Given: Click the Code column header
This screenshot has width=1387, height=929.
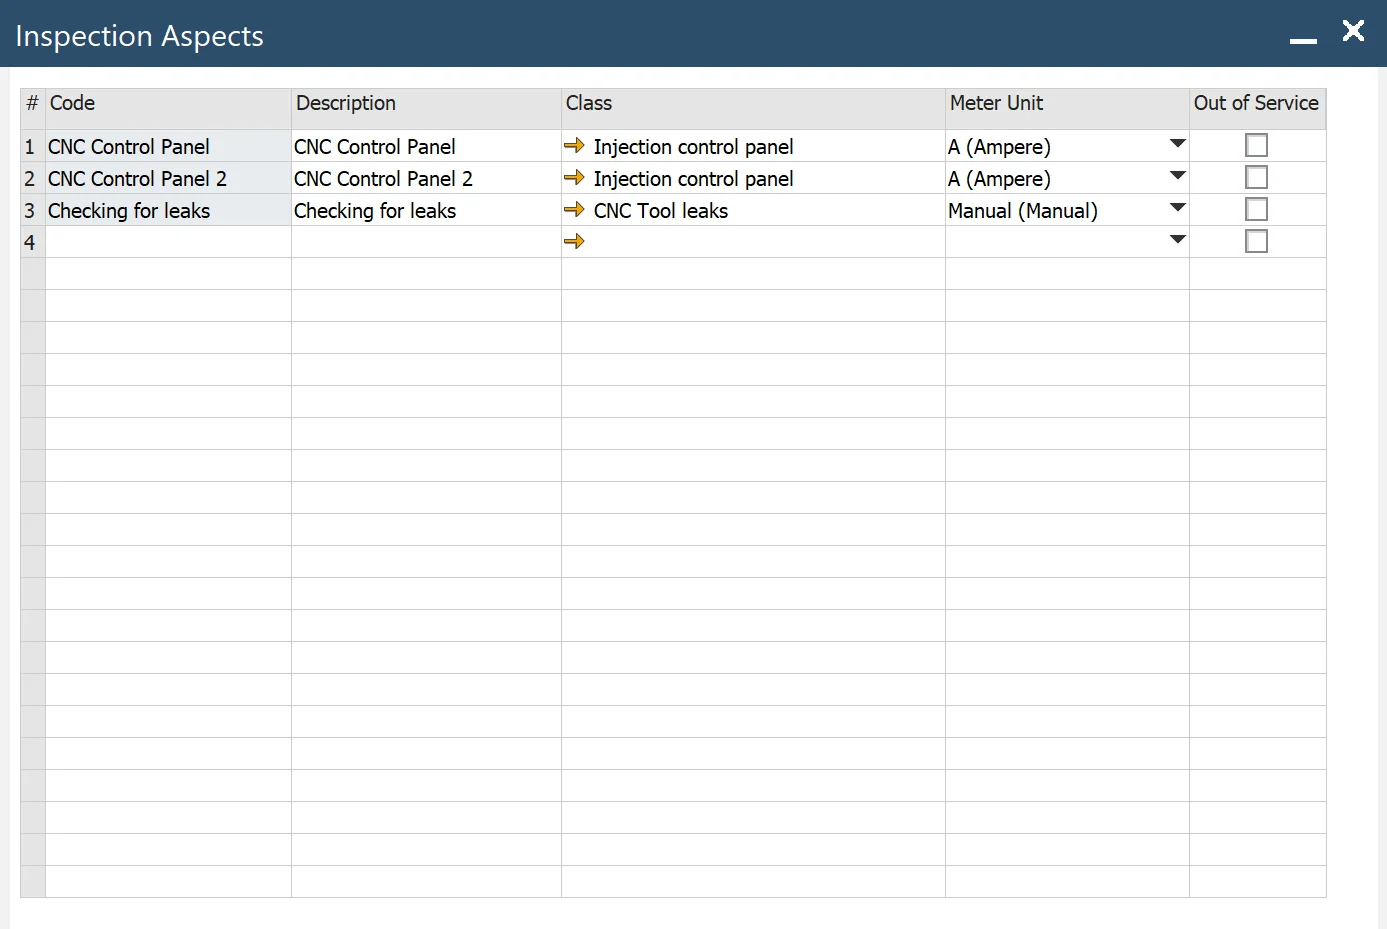Looking at the screenshot, I should point(168,104).
